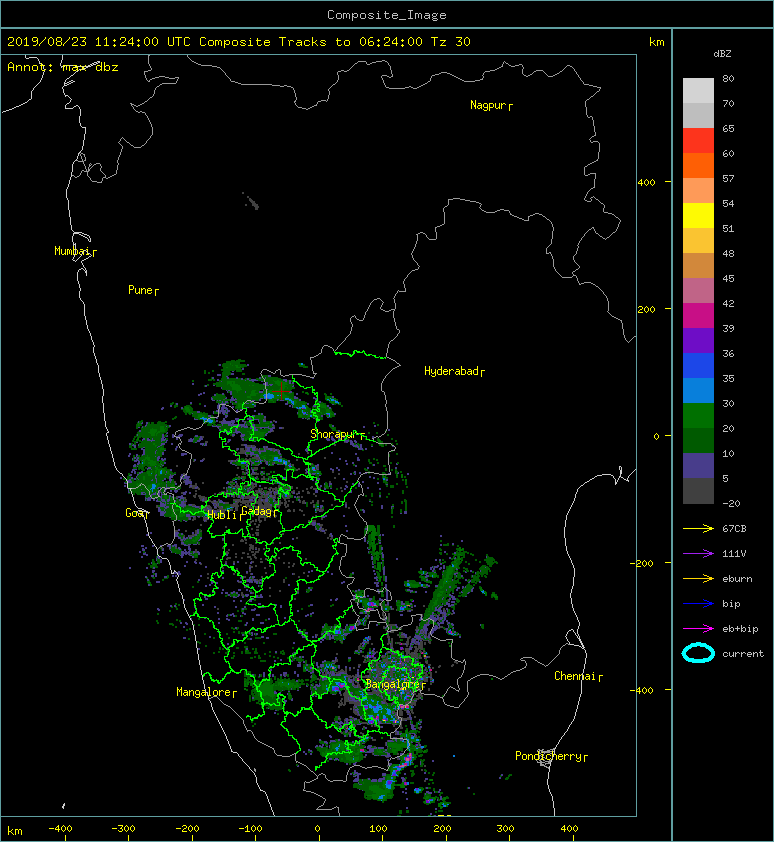The height and width of the screenshot is (842, 774).
Task: Click the 2019/08/23 11:24:00 UTC timestamp
Action: click(x=99, y=42)
